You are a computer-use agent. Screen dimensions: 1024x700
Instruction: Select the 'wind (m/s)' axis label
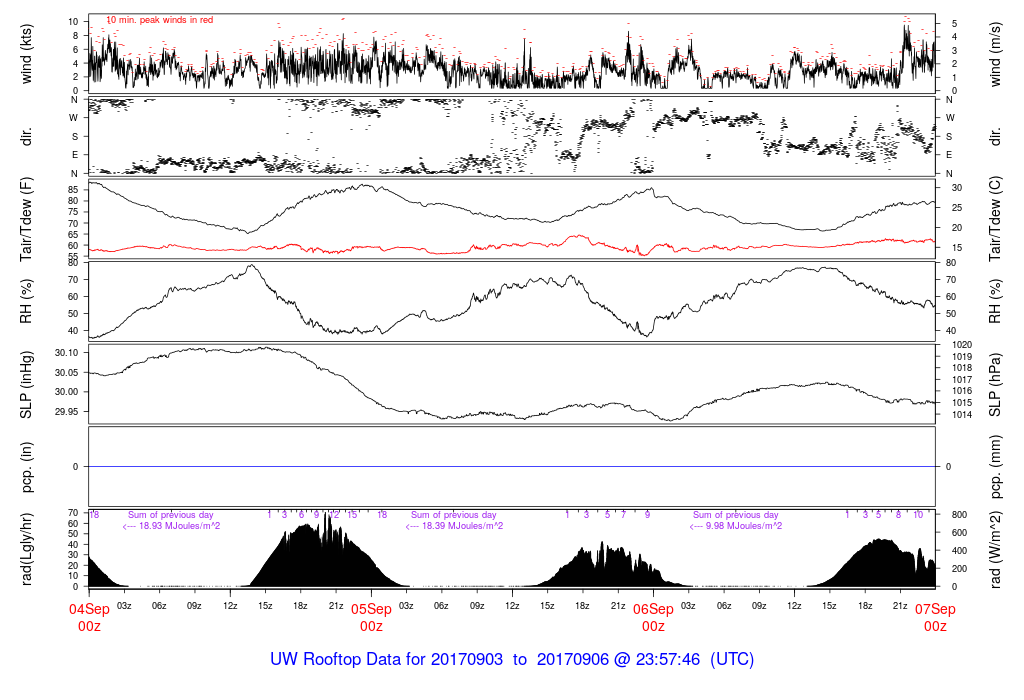click(x=995, y=54)
